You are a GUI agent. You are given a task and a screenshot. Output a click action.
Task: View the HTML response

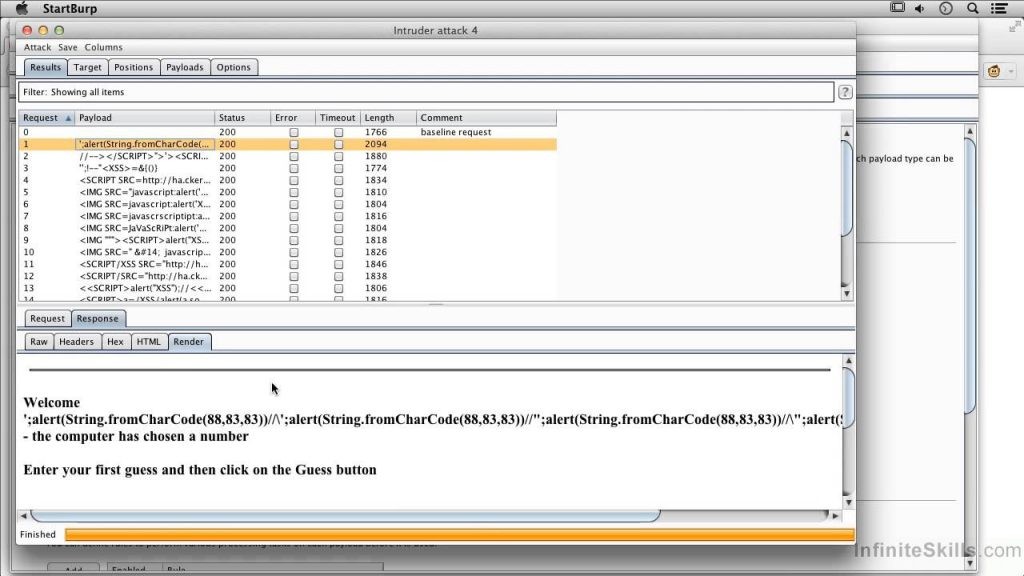[148, 342]
